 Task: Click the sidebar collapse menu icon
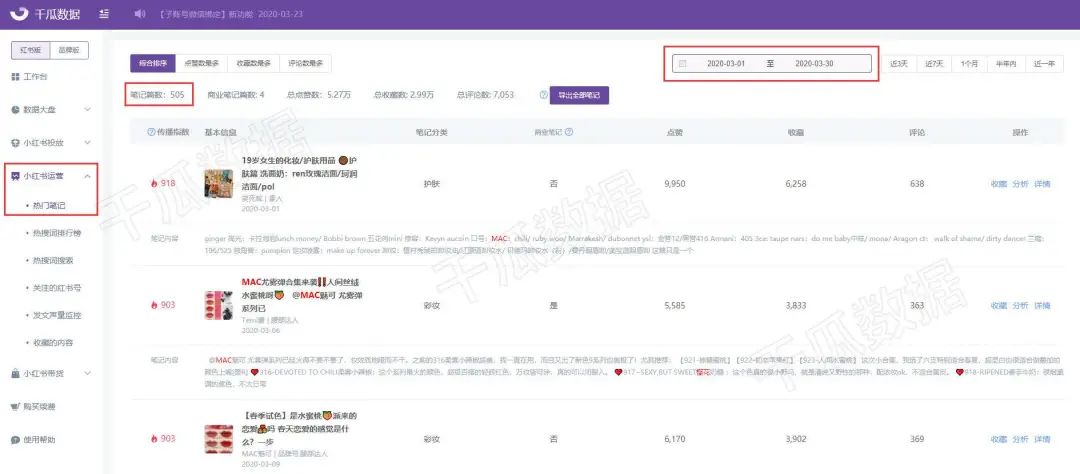click(x=104, y=14)
